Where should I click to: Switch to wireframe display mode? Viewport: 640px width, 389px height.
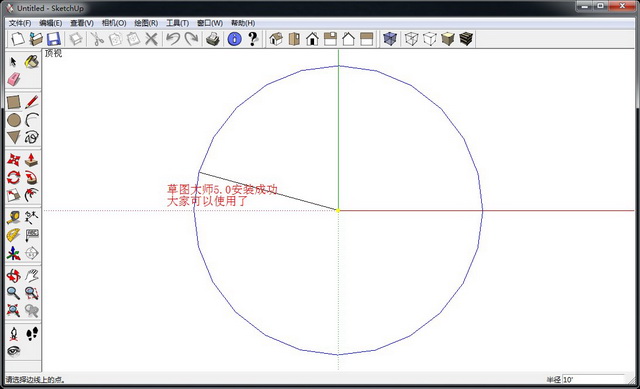point(411,39)
